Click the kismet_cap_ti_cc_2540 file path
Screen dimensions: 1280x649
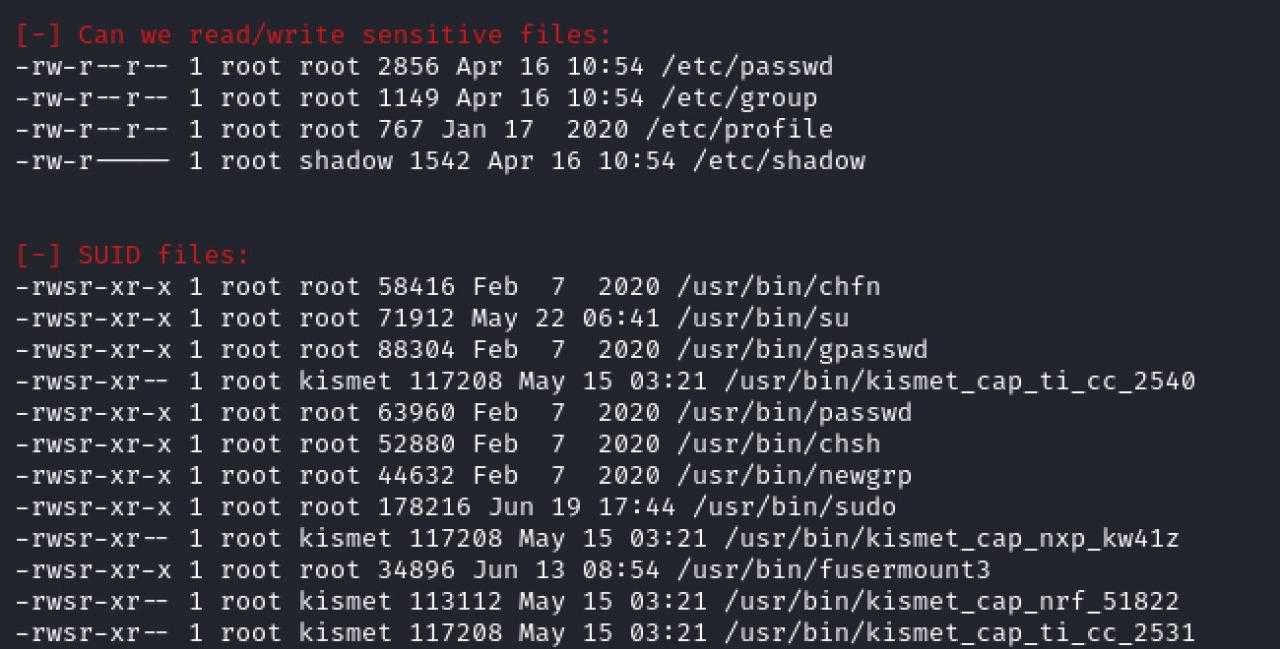coord(959,382)
